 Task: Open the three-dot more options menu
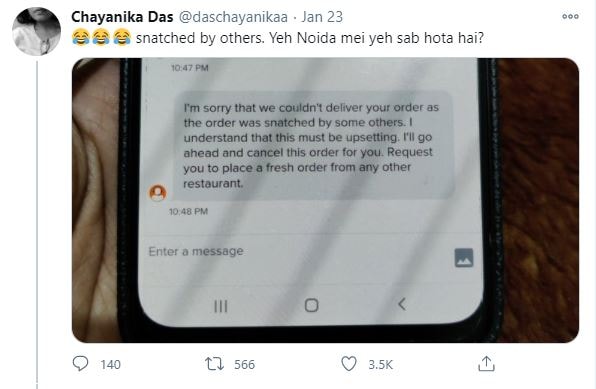pos(570,16)
